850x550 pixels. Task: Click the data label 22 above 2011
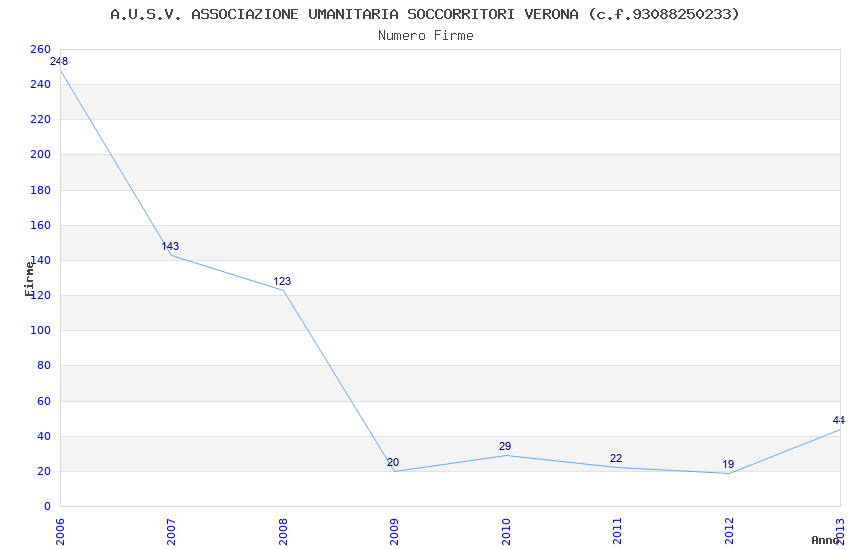click(616, 458)
